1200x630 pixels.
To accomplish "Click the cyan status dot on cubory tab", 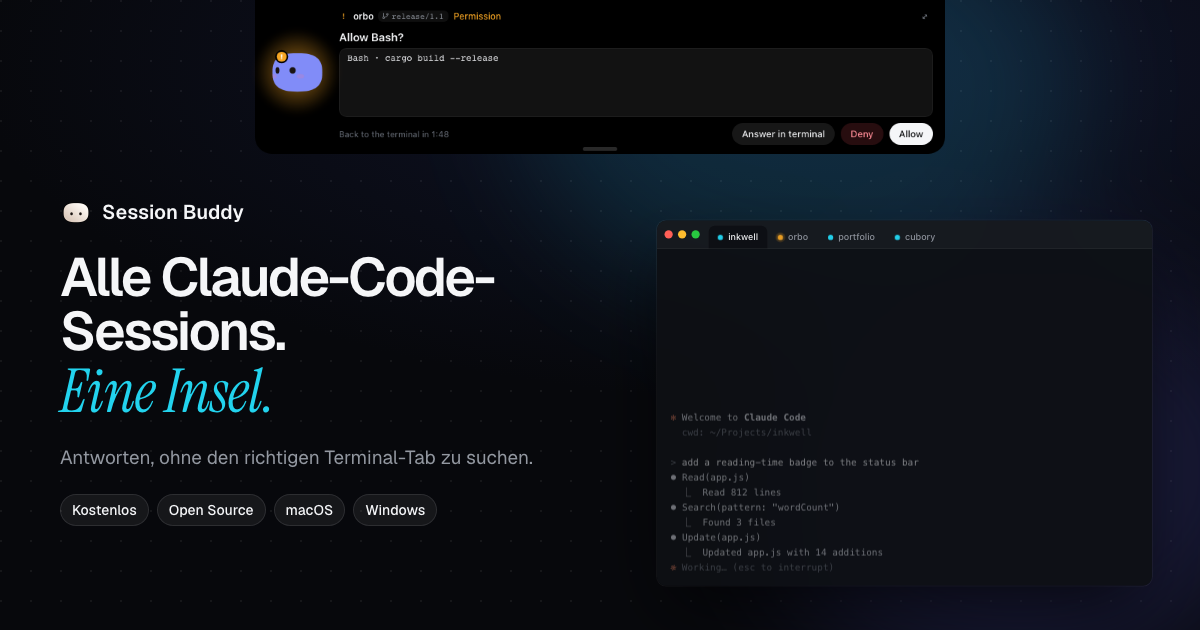I will tap(897, 237).
